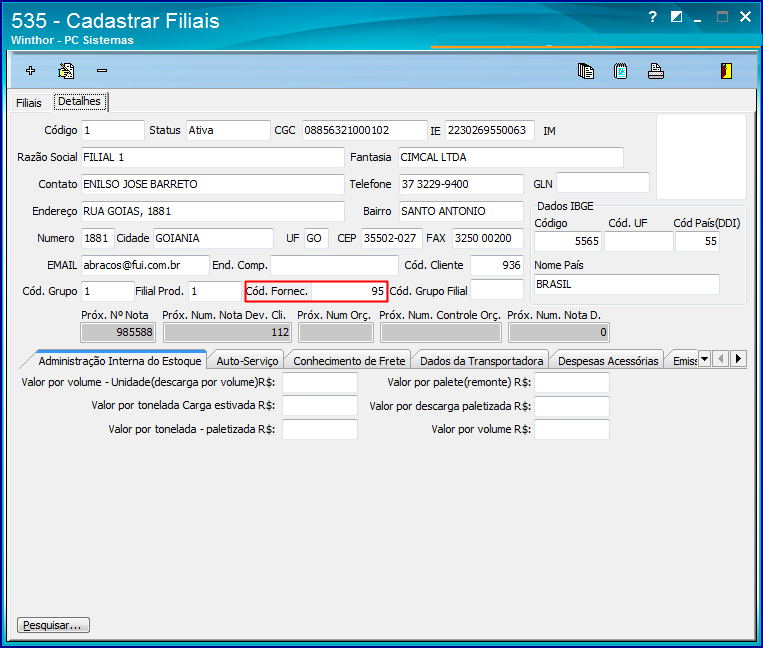The width and height of the screenshot is (763, 648).
Task: Click the copy documents toolbar icon
Action: 585,71
